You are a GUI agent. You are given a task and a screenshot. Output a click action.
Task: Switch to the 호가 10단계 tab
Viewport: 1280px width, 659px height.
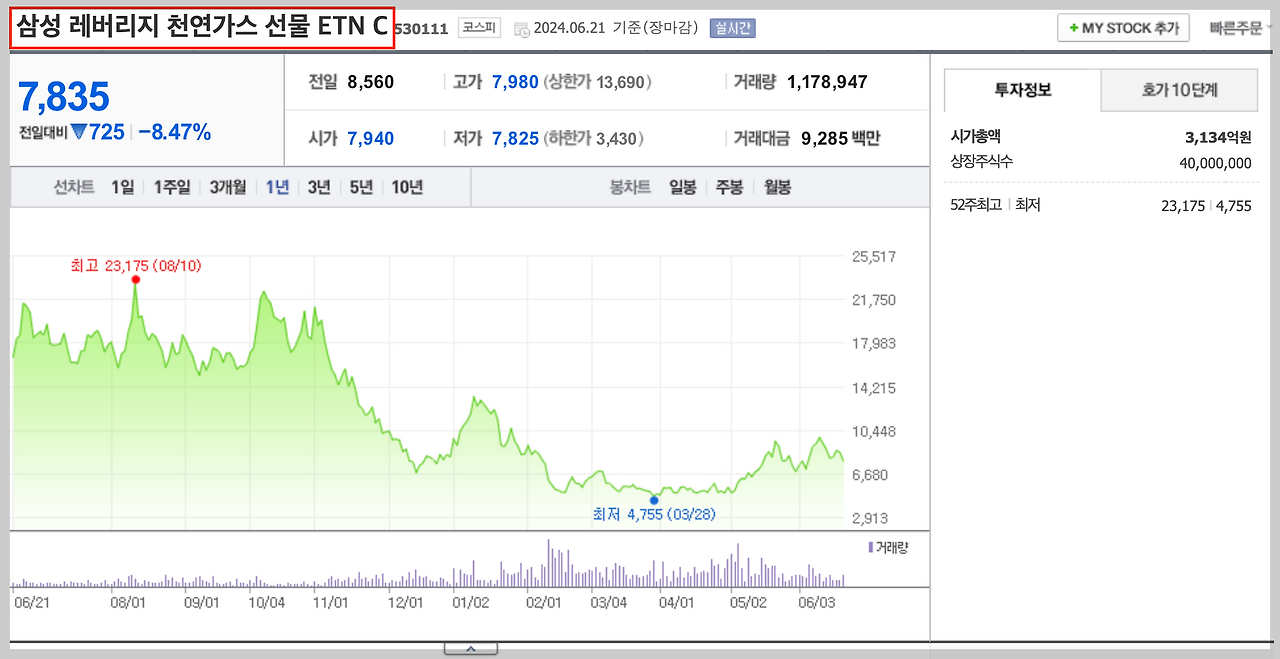coord(1180,90)
